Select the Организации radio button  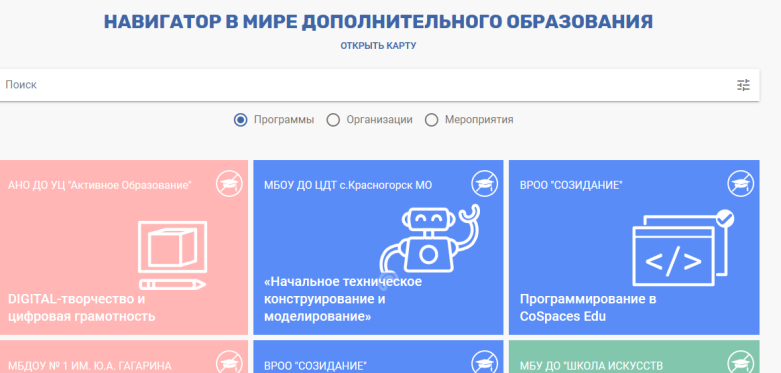(x=333, y=120)
